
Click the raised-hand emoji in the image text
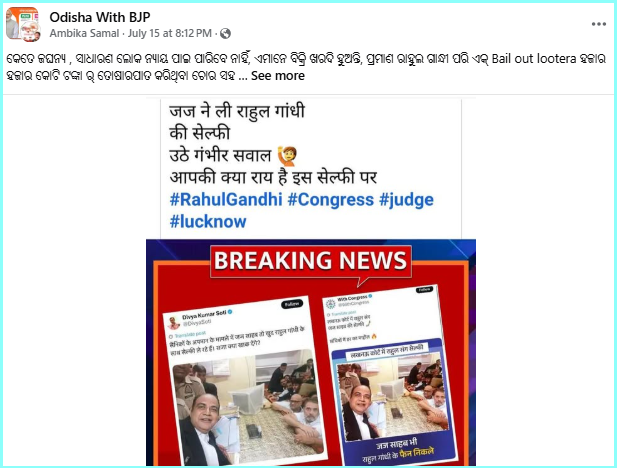point(287,156)
